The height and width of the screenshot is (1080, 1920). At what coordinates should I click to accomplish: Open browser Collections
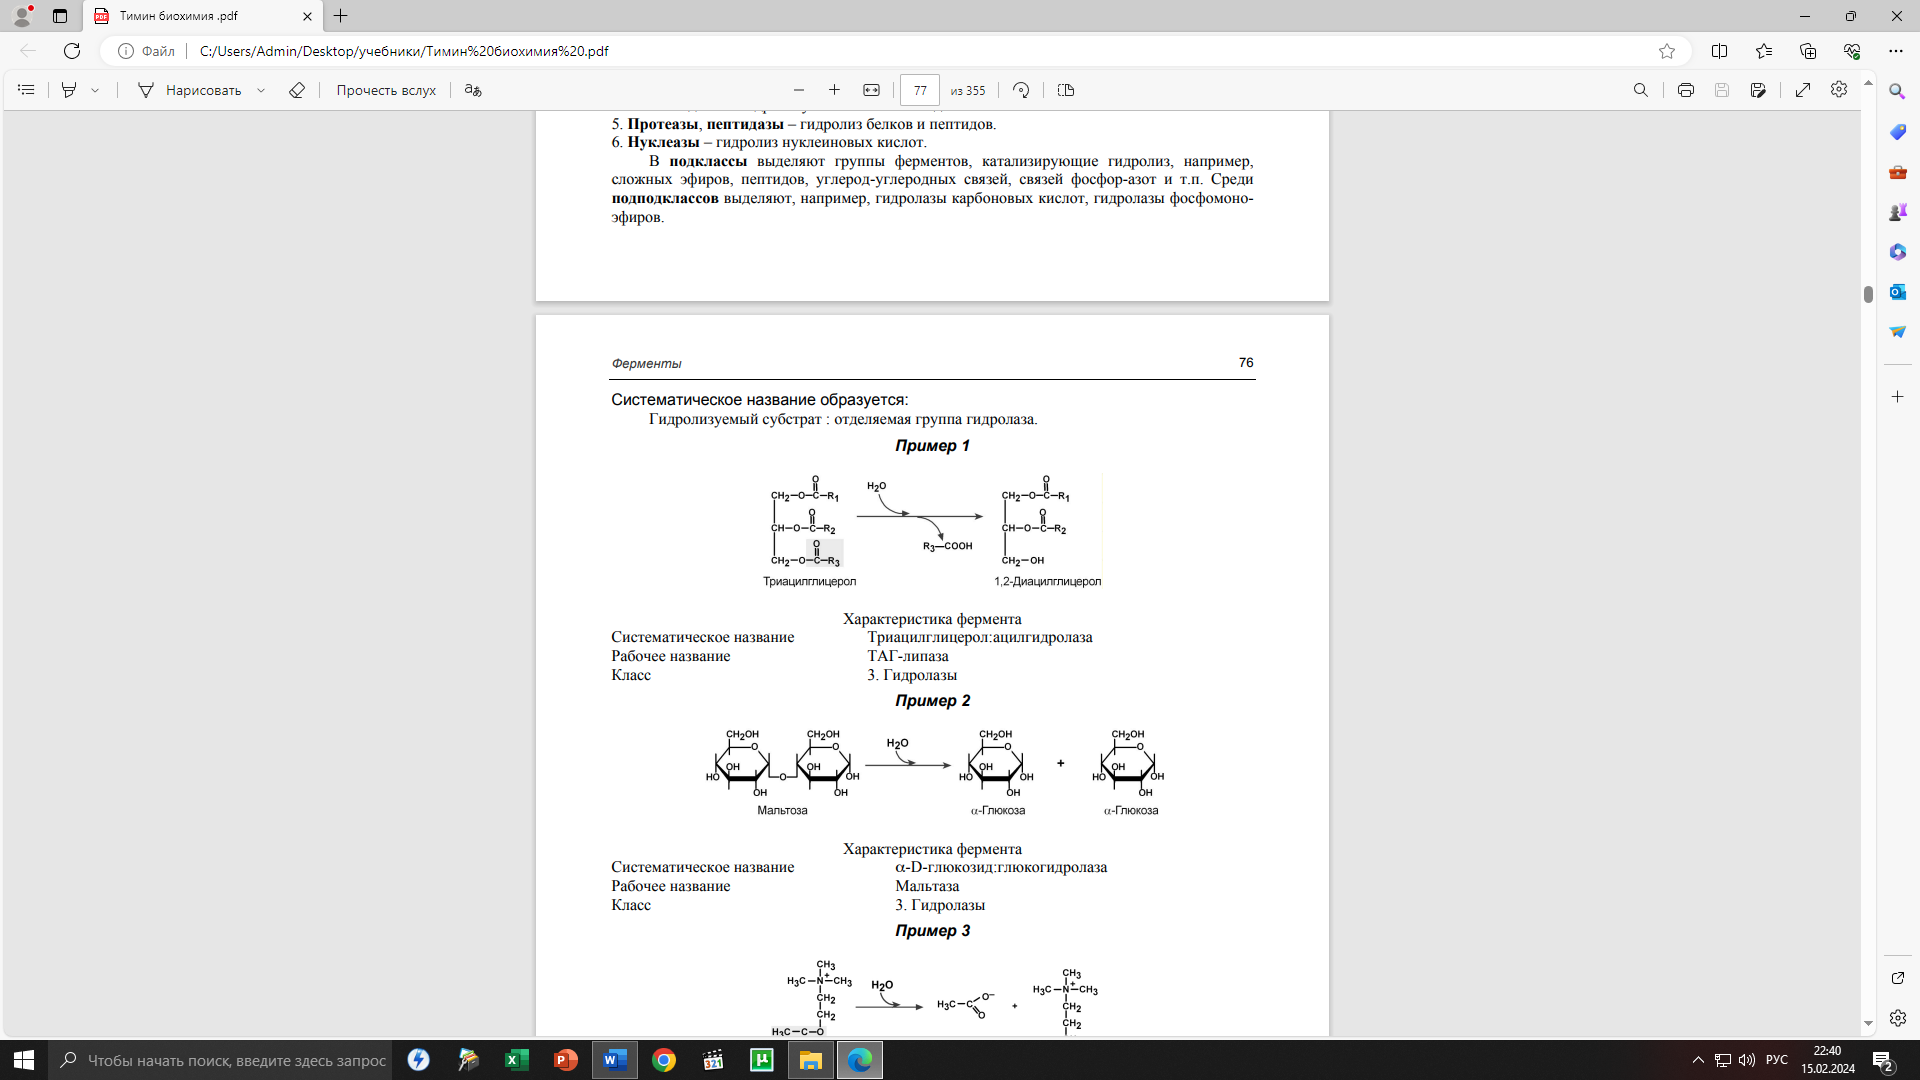[x=1808, y=51]
